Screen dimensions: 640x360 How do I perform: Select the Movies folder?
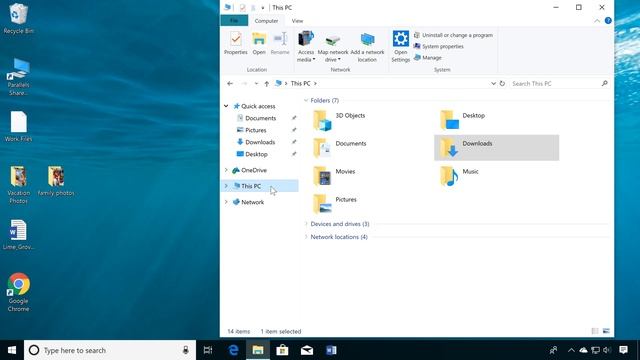pyautogui.click(x=334, y=176)
